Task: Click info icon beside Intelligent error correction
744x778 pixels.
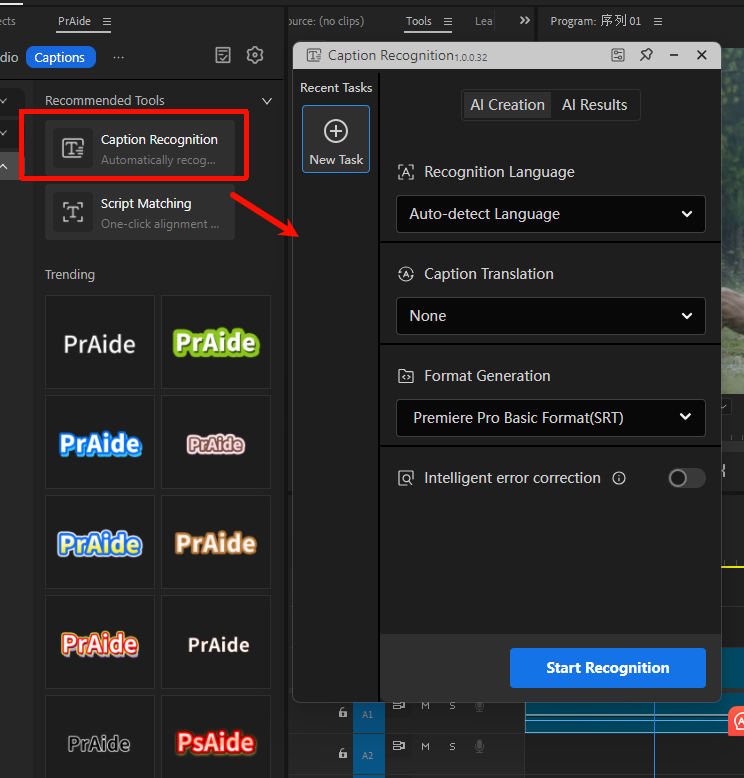Action: click(619, 478)
